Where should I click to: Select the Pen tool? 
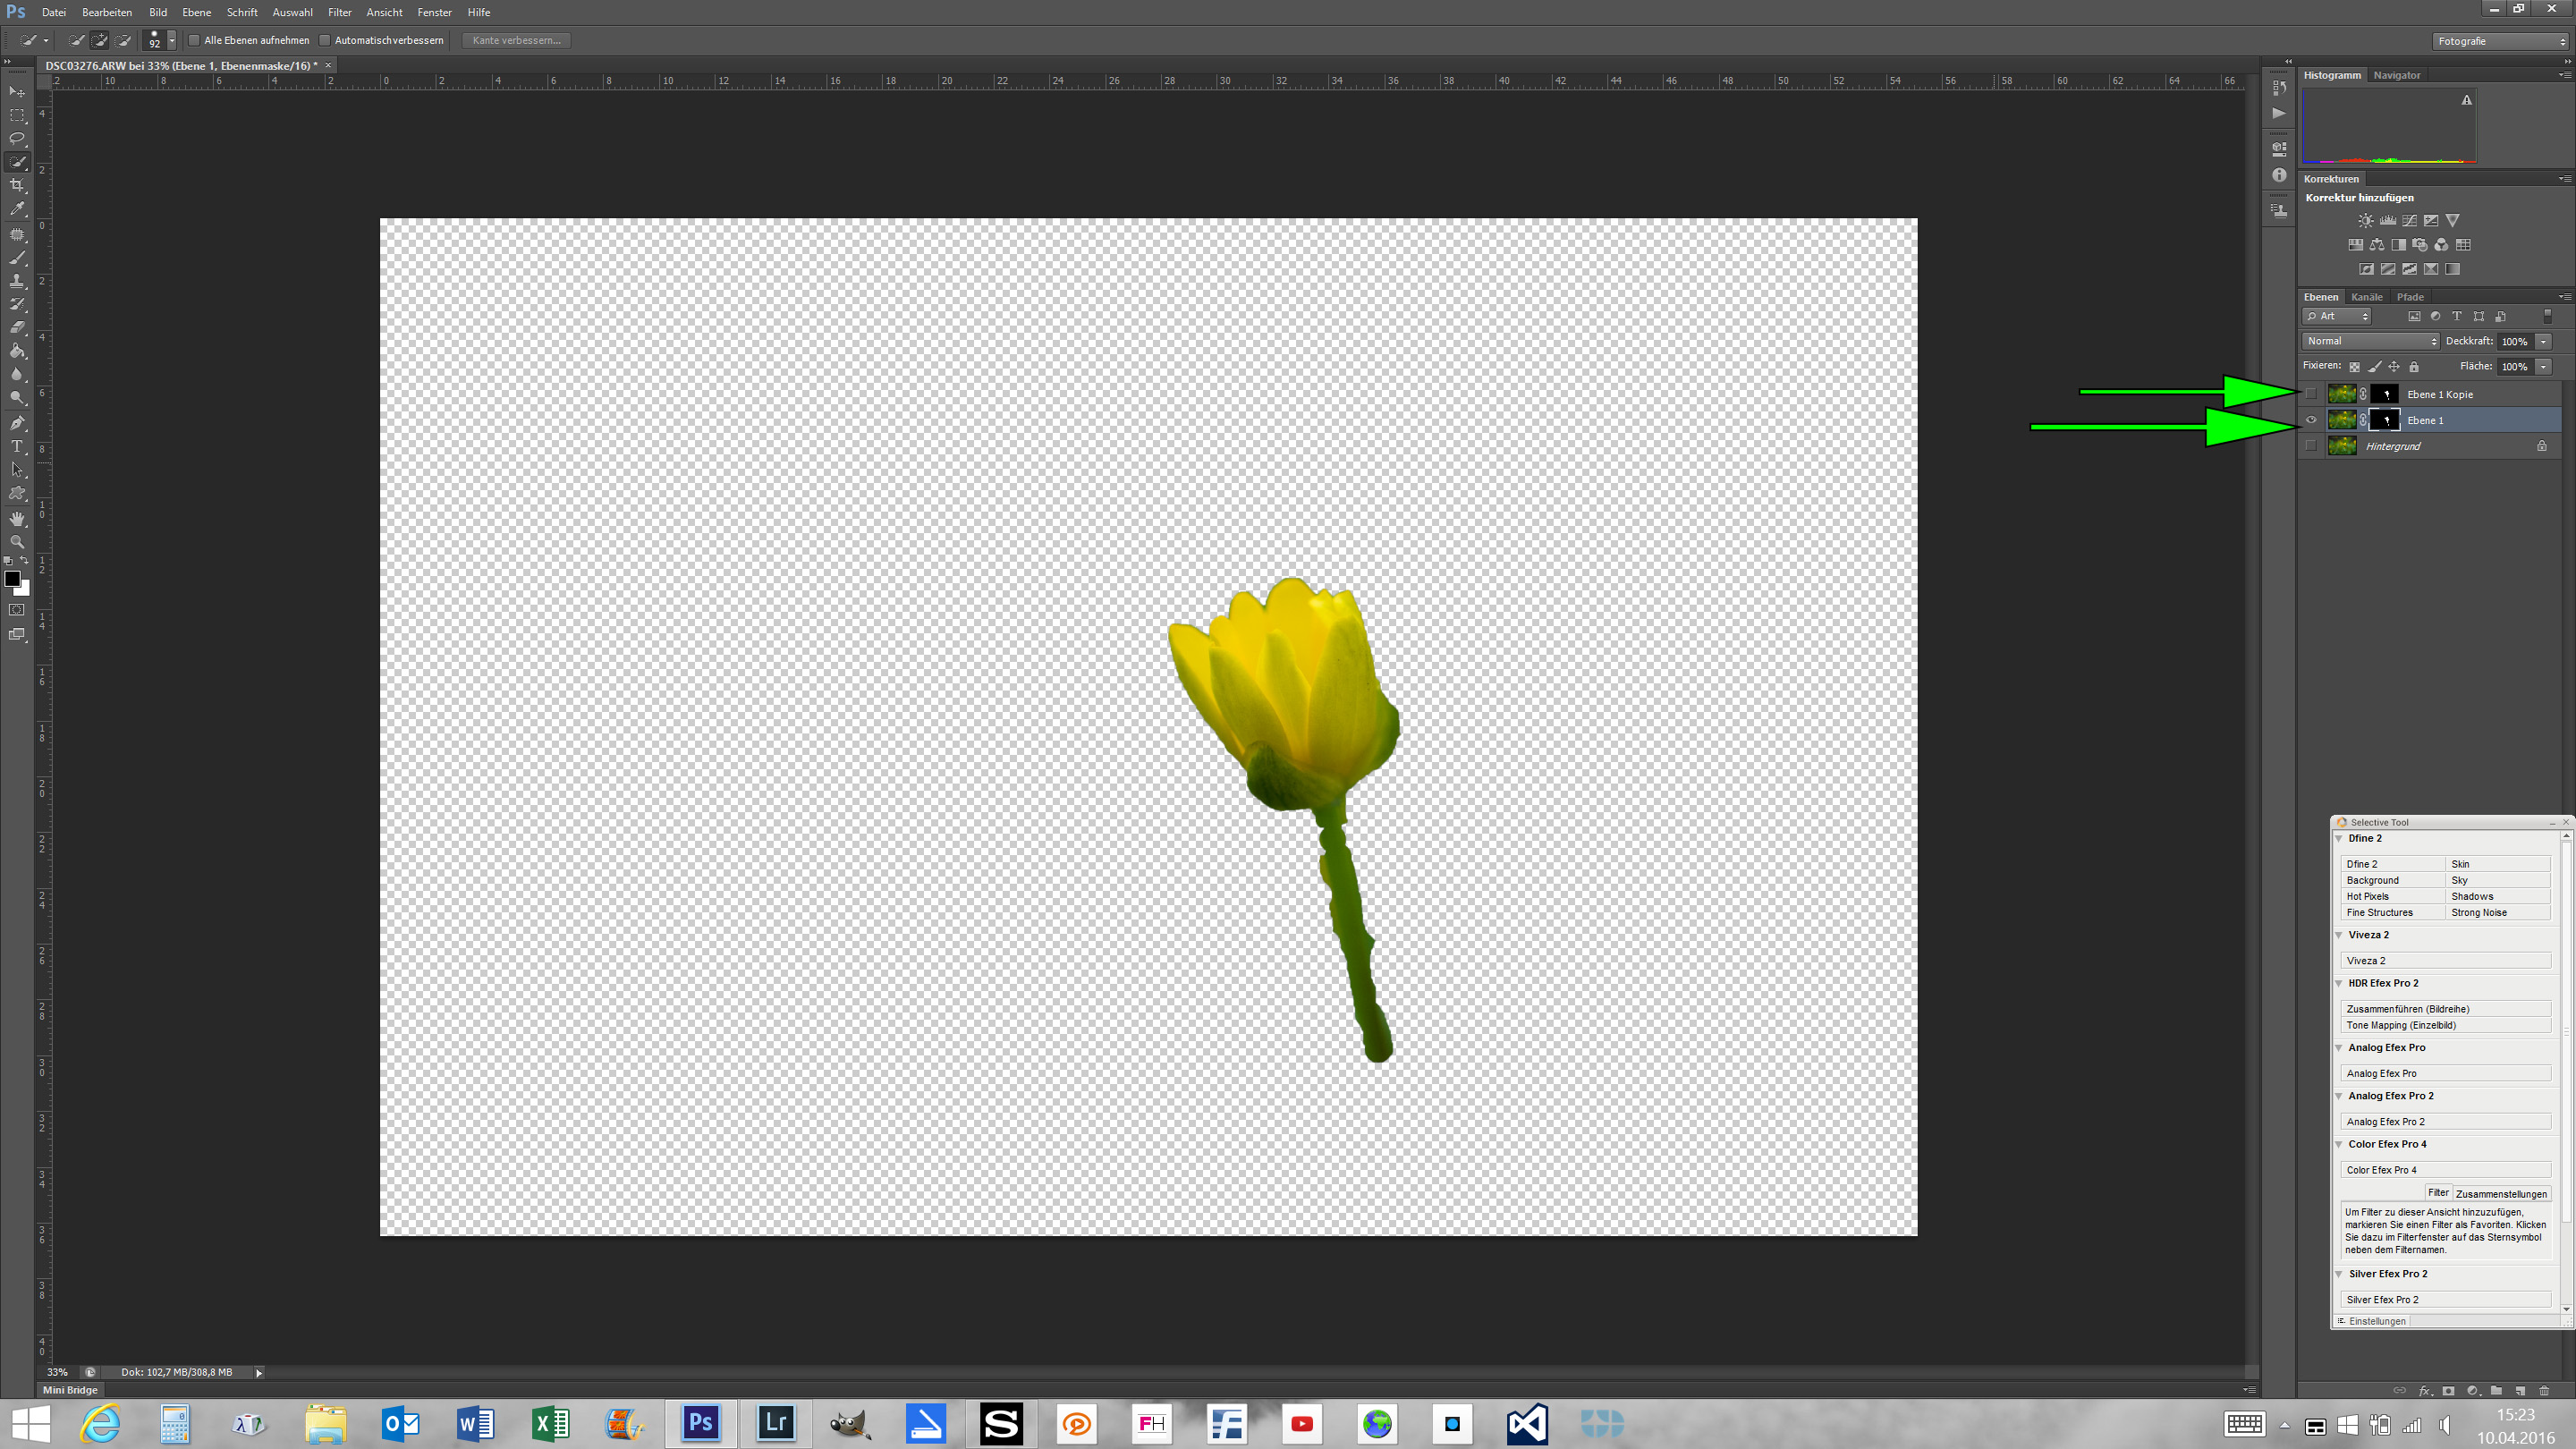click(x=17, y=422)
